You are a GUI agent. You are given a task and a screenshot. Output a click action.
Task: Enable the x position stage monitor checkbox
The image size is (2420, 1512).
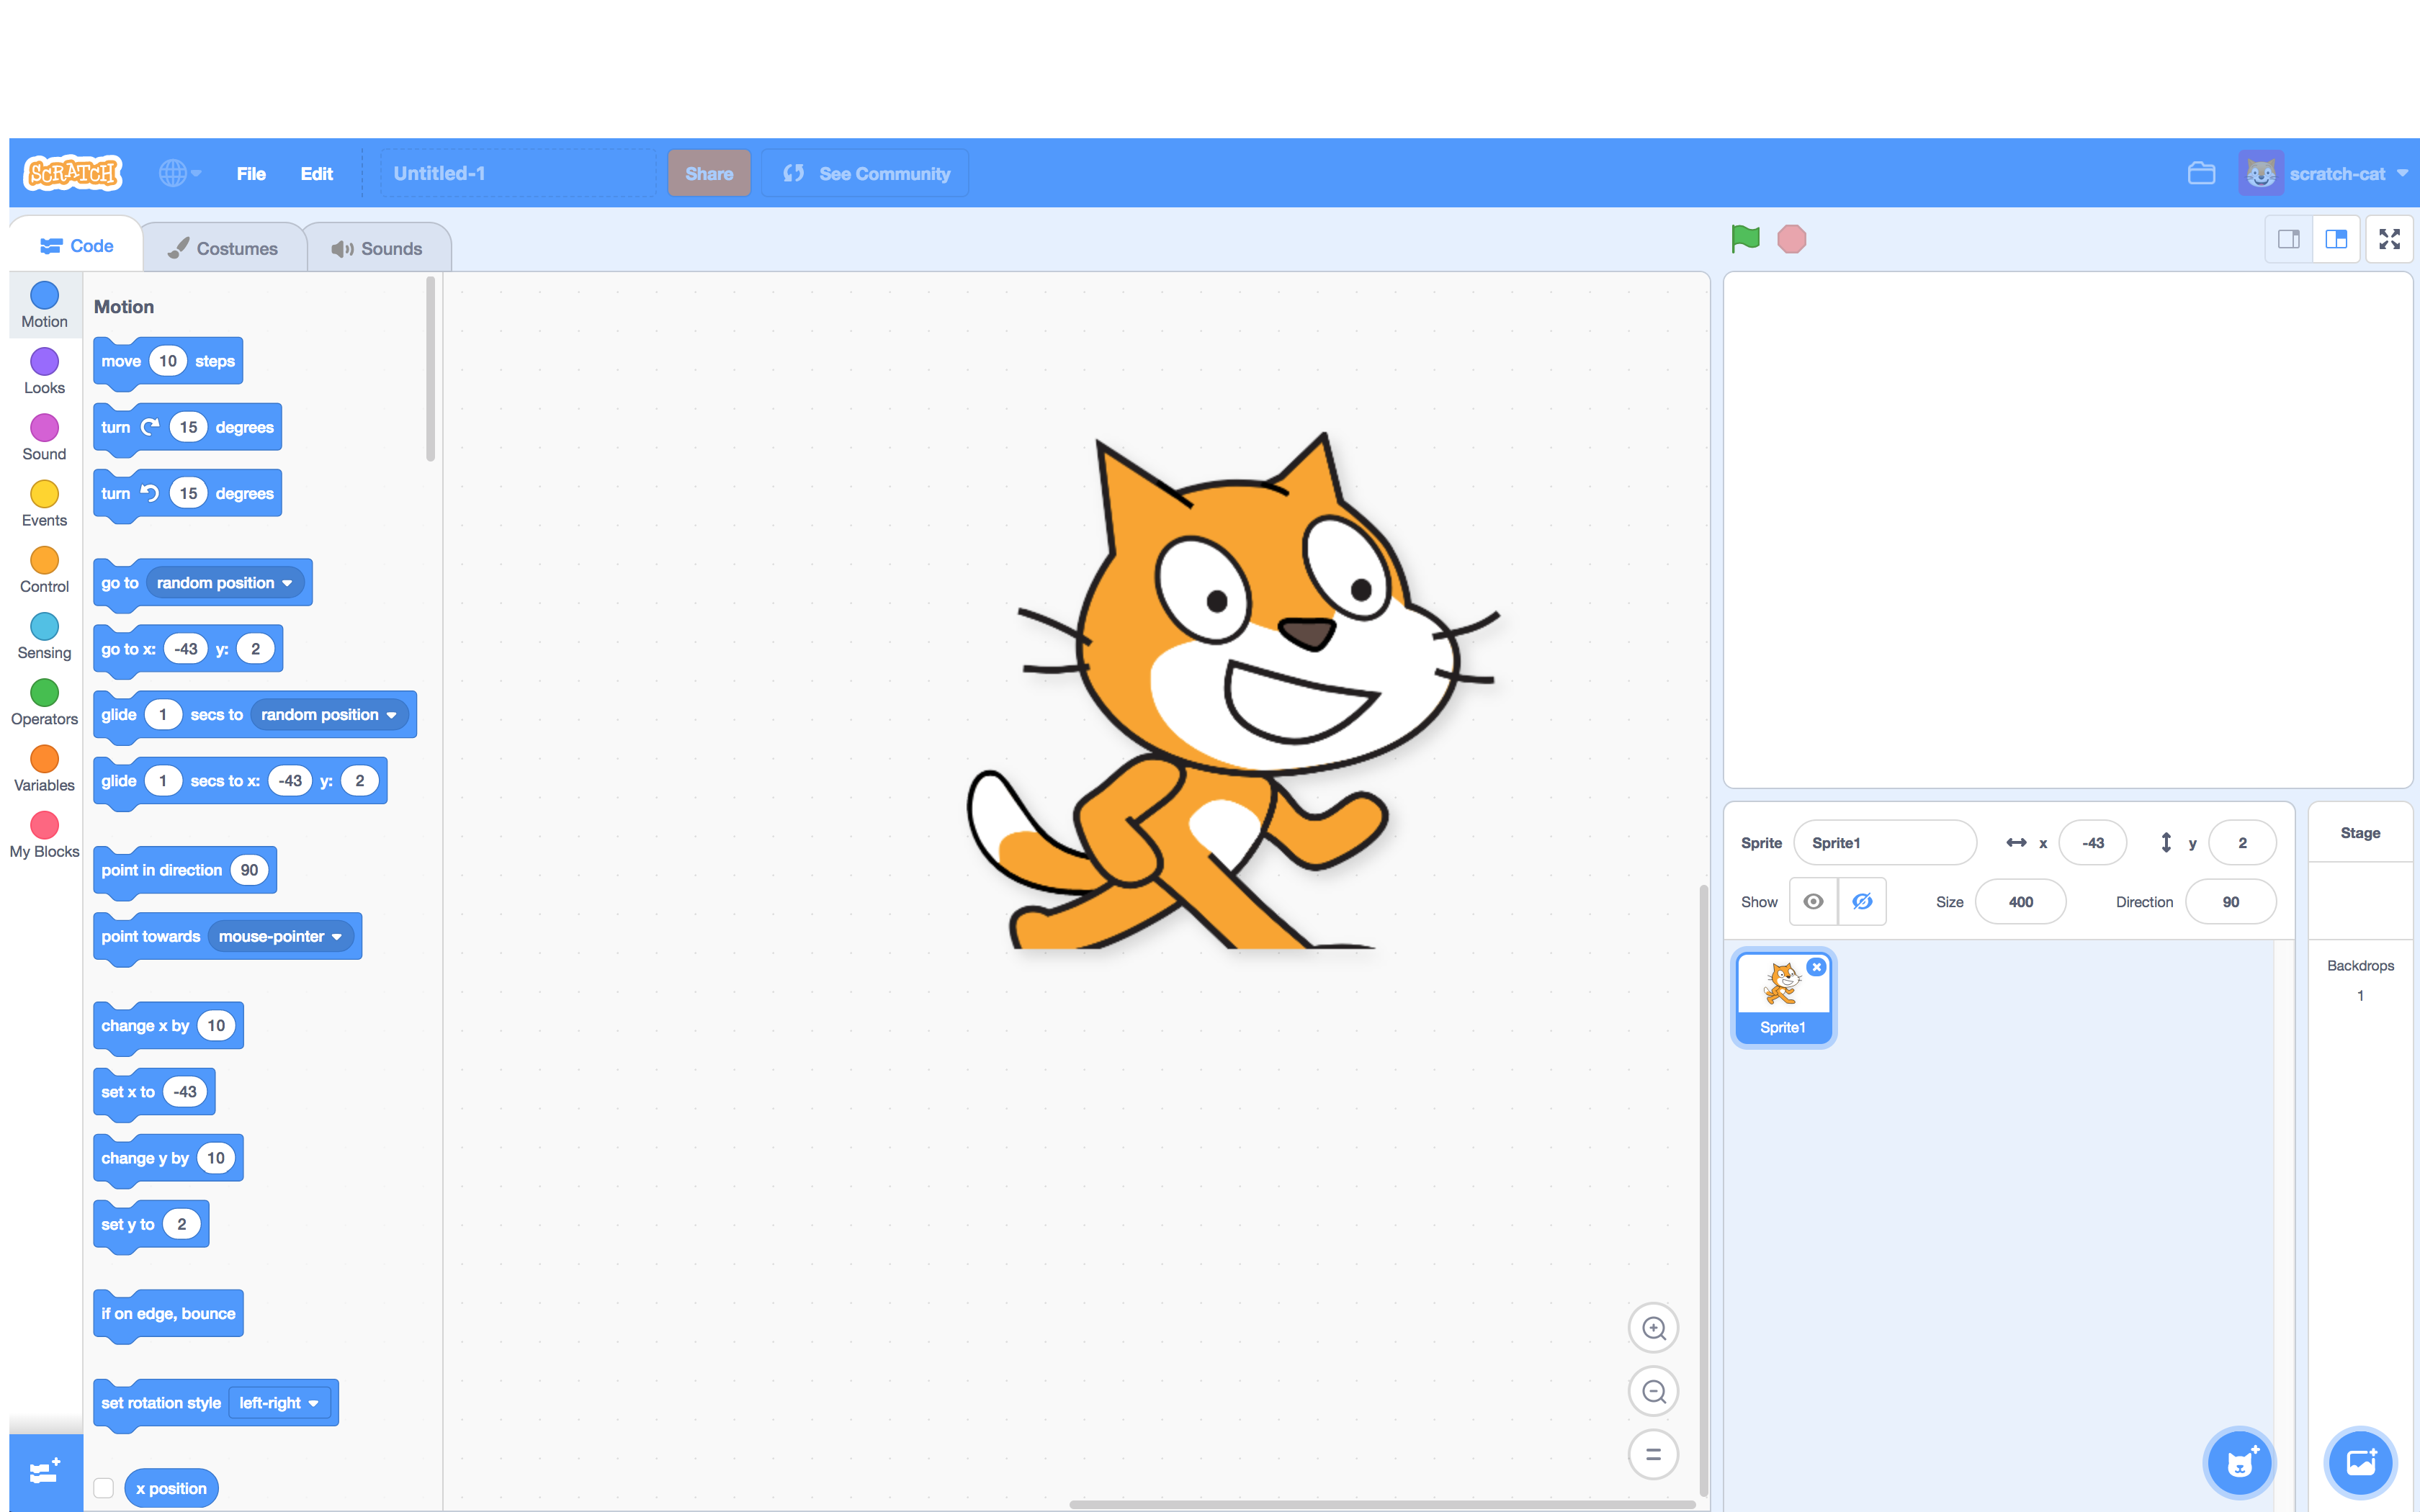point(104,1487)
